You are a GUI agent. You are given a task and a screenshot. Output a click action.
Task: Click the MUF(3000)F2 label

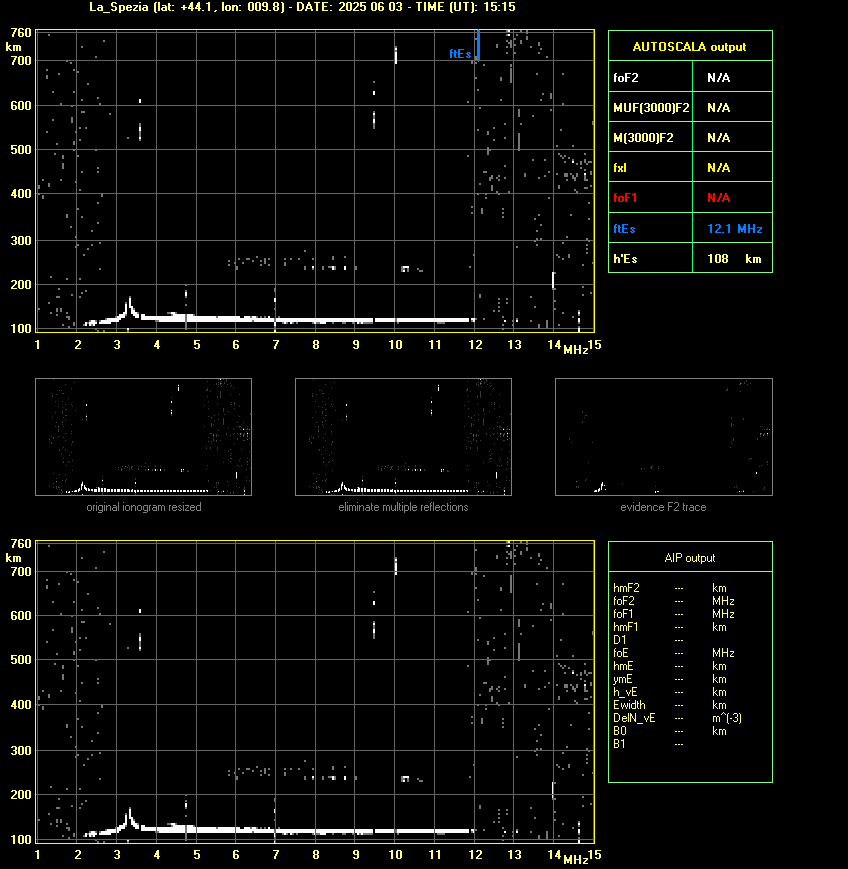(651, 108)
